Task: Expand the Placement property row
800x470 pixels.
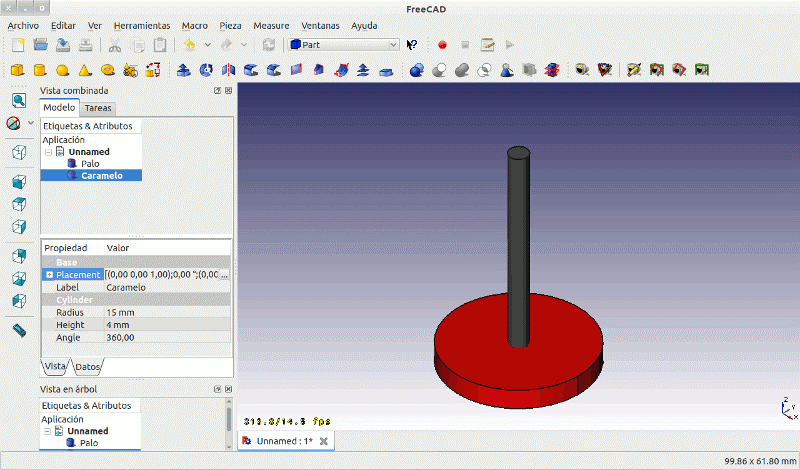Action: click(x=49, y=275)
